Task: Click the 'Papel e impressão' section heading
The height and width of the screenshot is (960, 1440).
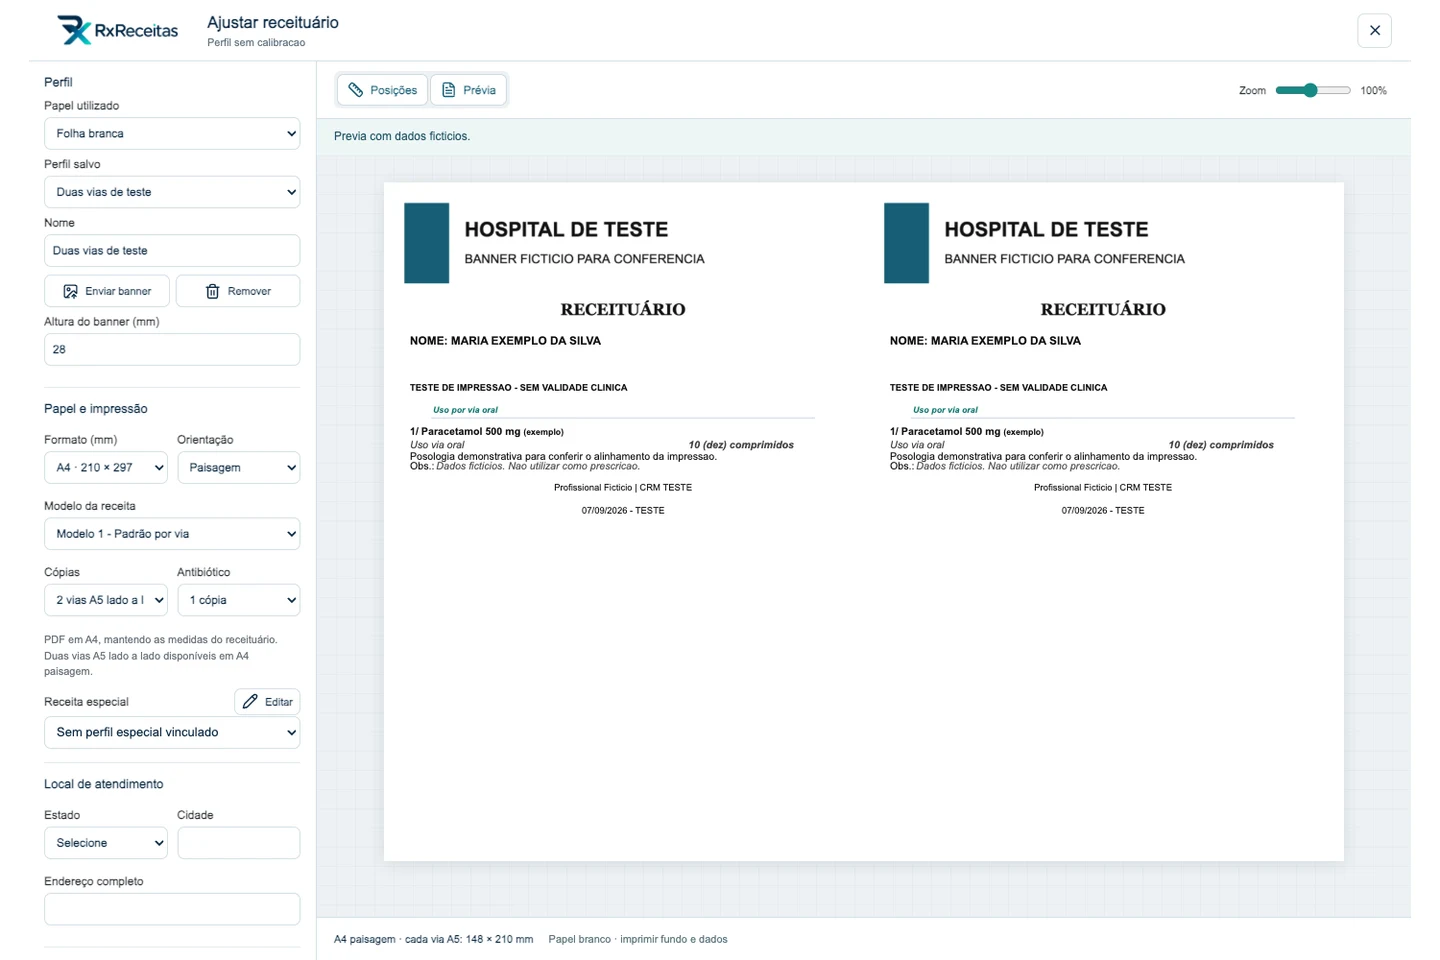Action: tap(96, 409)
